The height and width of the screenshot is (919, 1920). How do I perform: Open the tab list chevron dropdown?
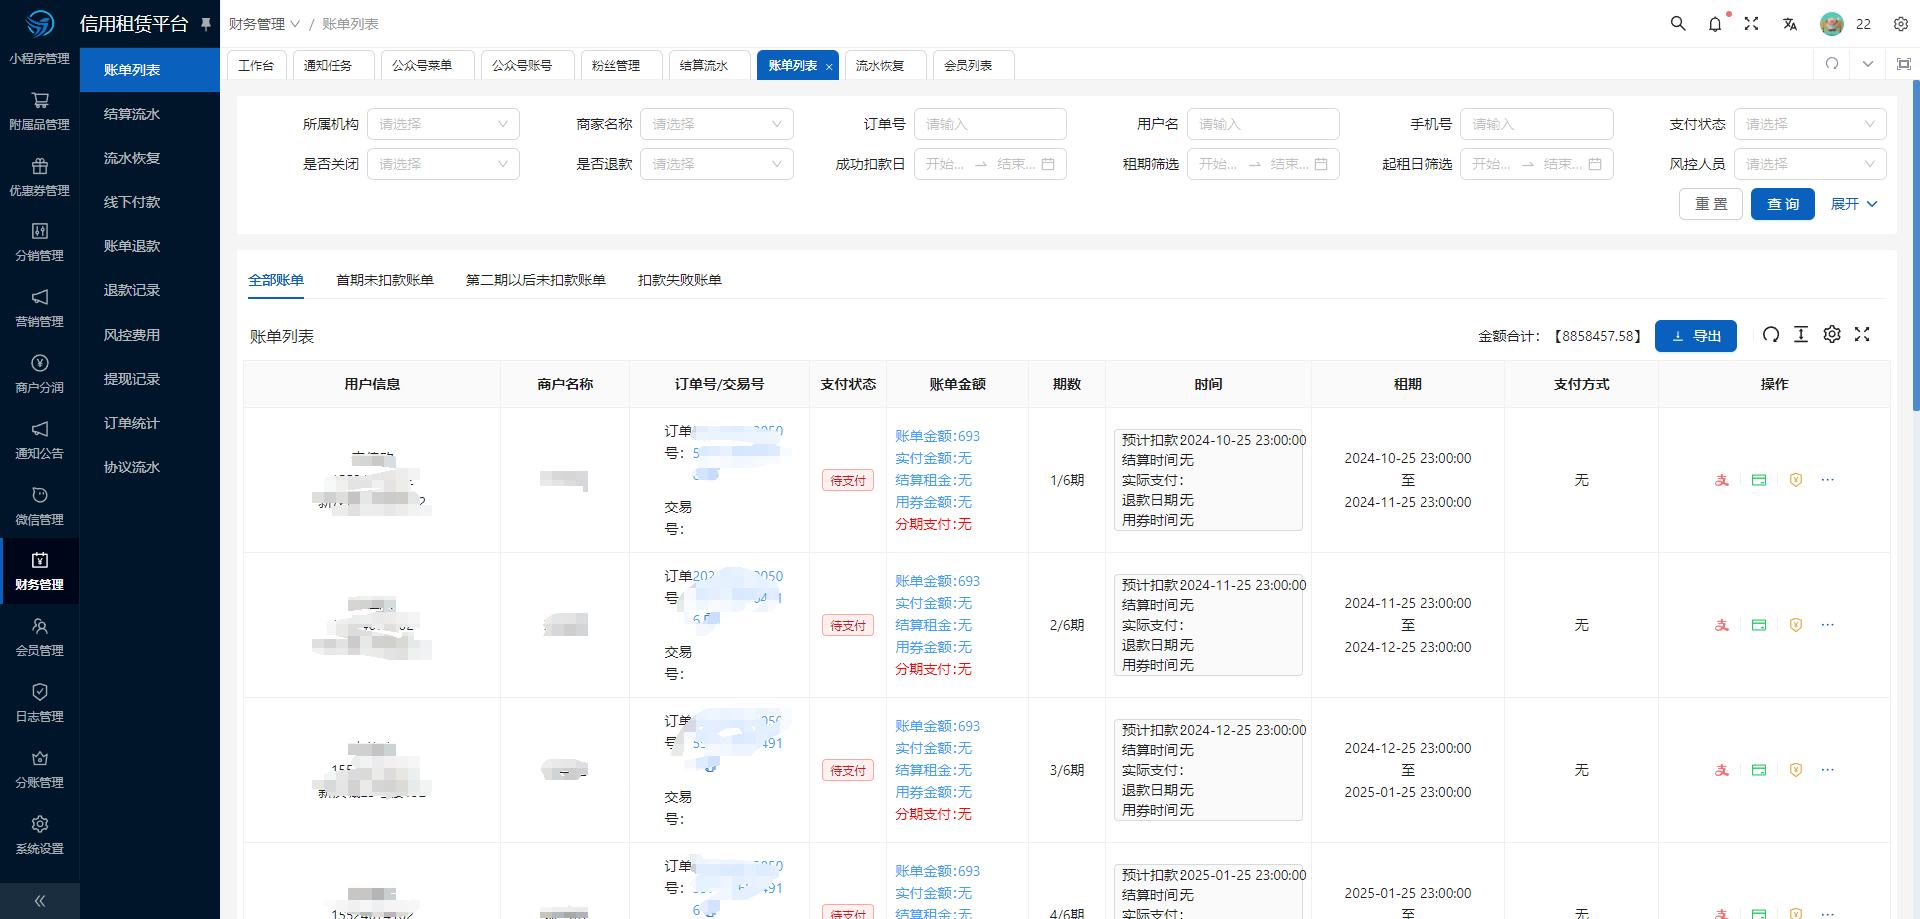pos(1868,64)
